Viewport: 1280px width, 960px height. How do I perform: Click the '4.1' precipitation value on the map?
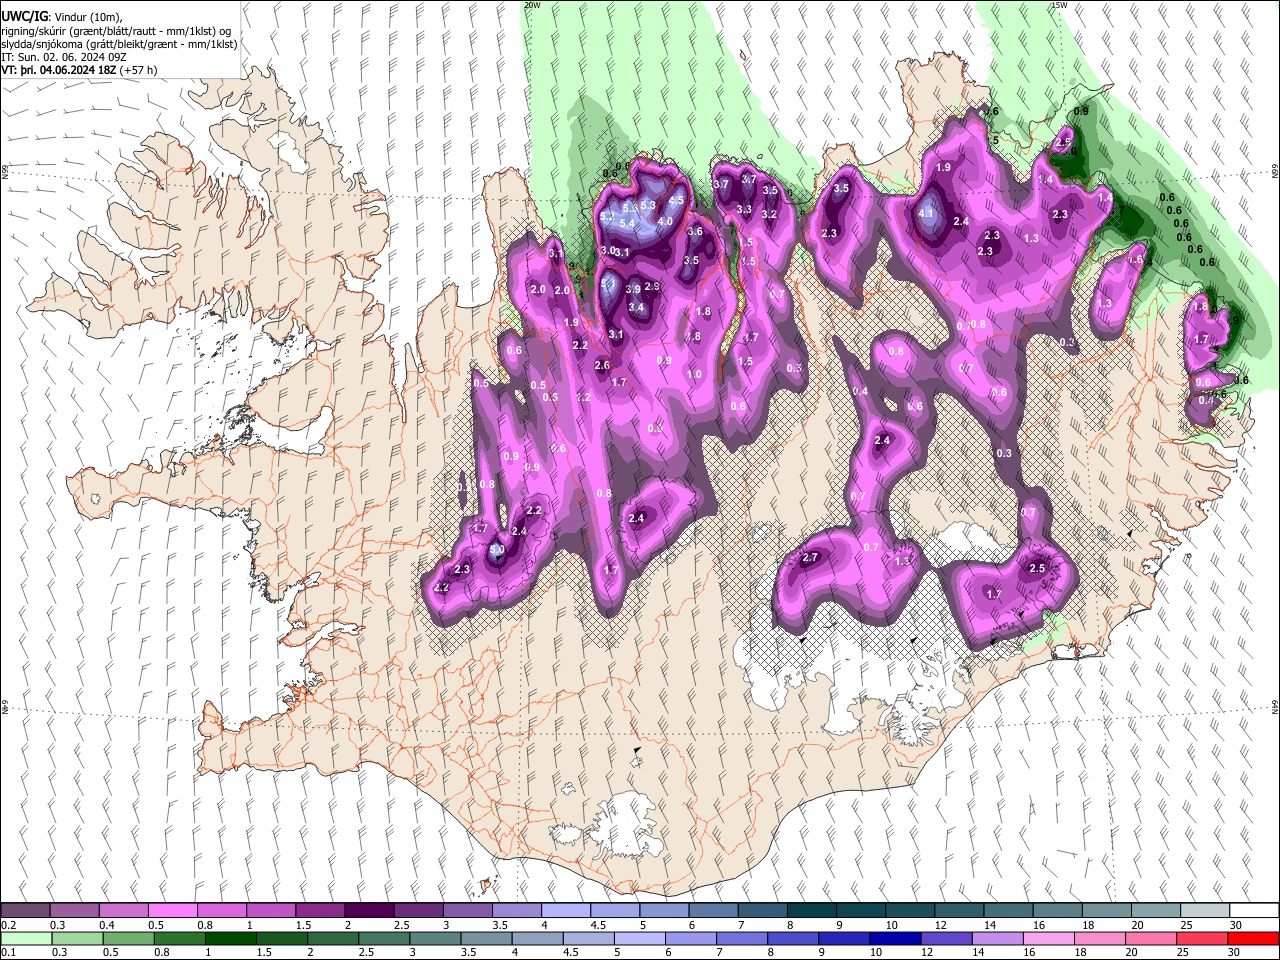click(926, 213)
